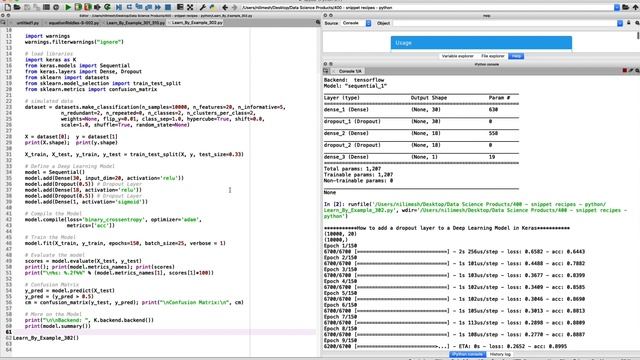Screen dimensions: 640x360
Task: Select Learn_By_Example_302.py editor tab
Action: tap(196, 23)
